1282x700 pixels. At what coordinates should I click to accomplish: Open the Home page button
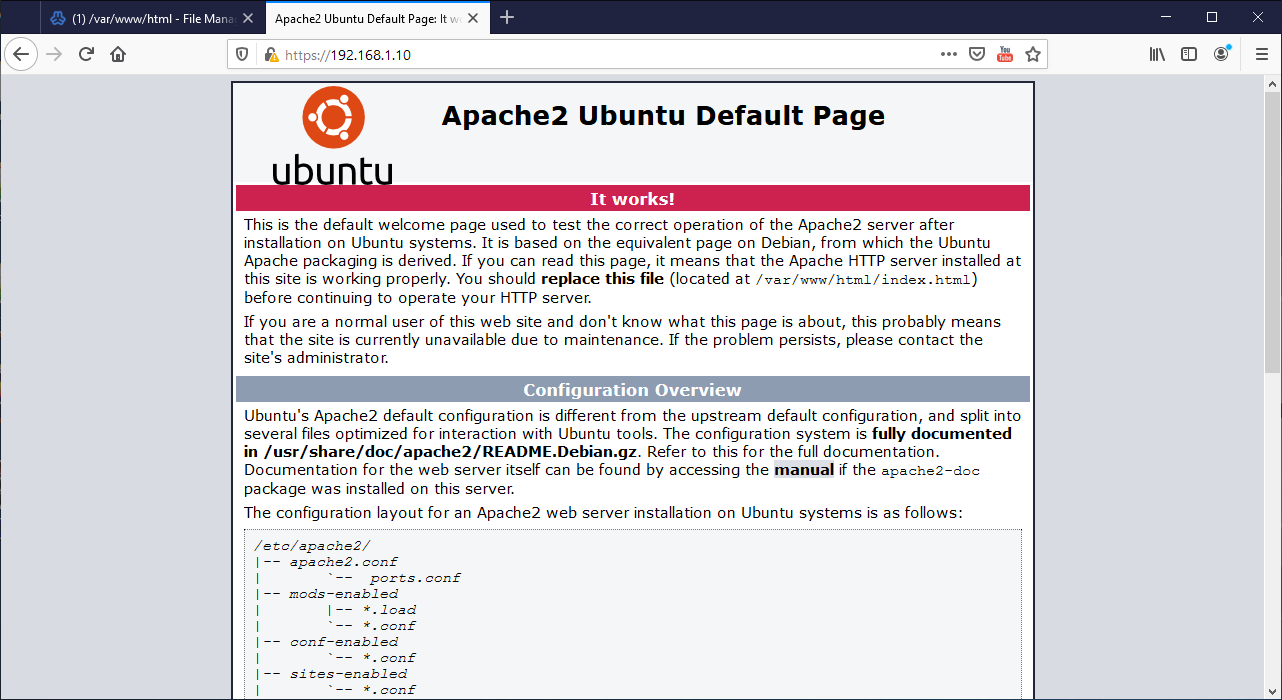(118, 54)
